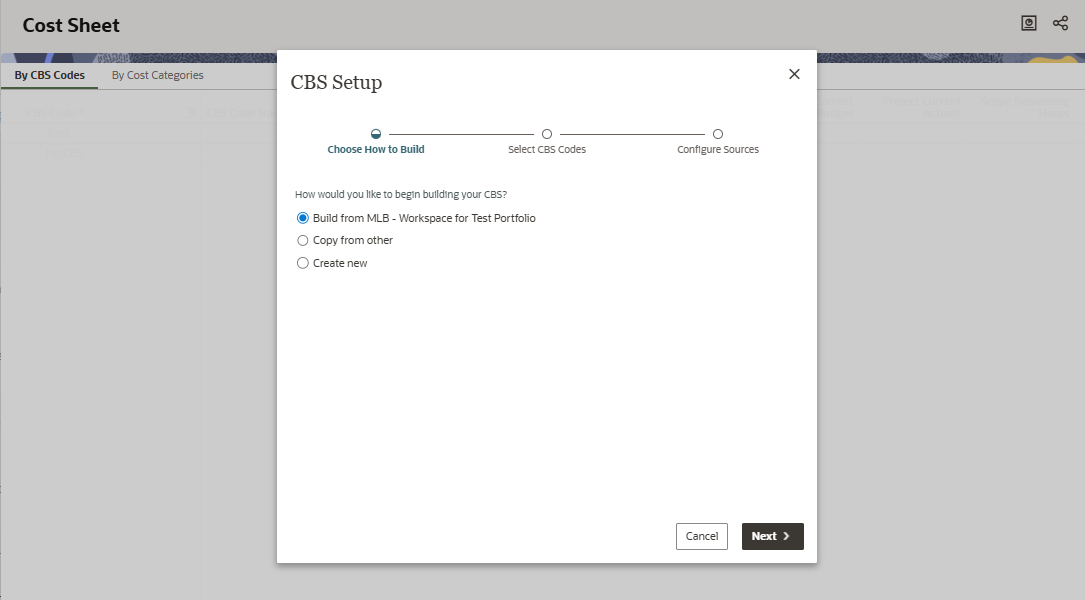Open the By Cost Categories tab
1085x600 pixels.
[157, 76]
